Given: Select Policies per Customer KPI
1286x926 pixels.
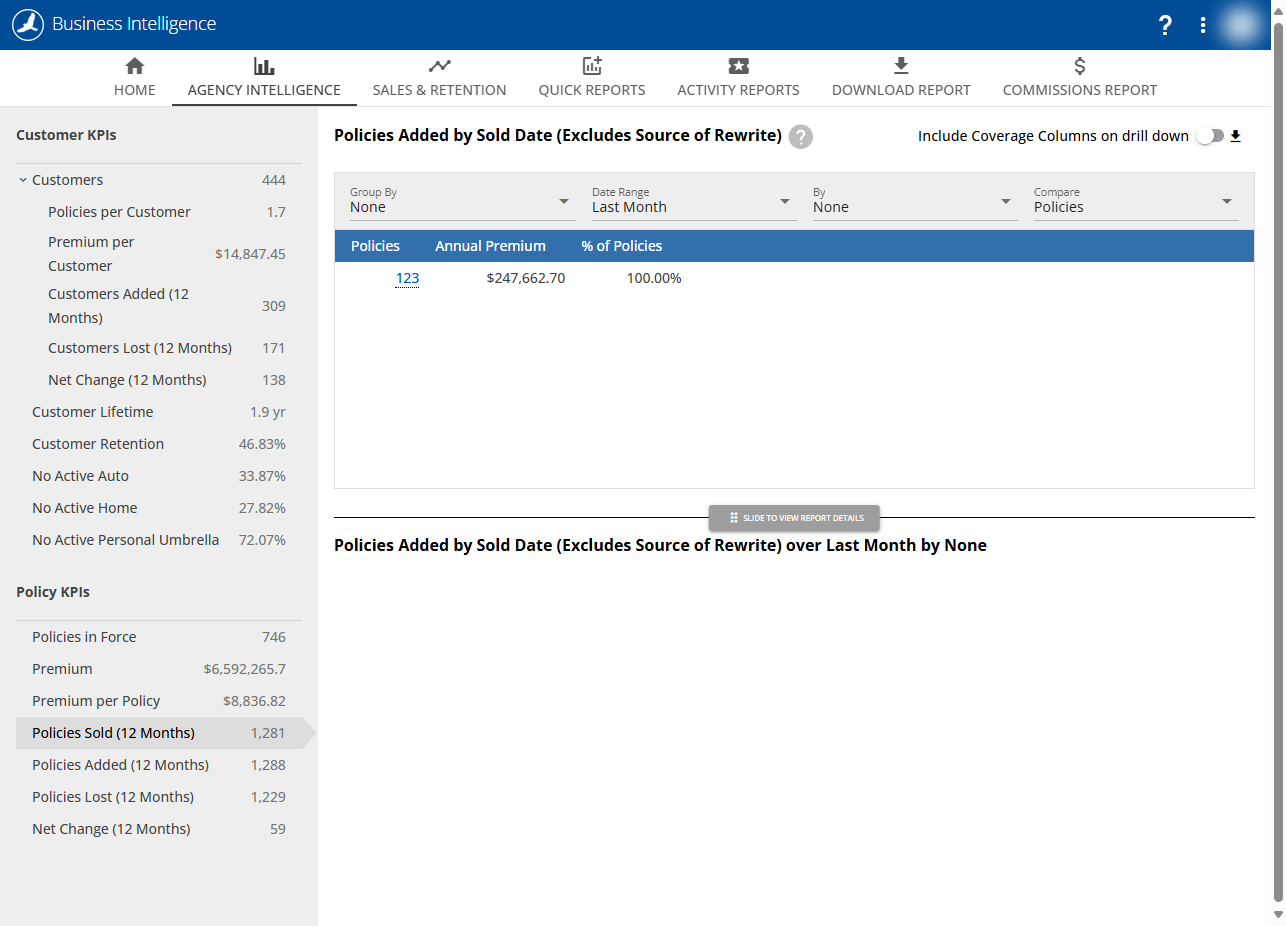Looking at the screenshot, I should pos(159,212).
